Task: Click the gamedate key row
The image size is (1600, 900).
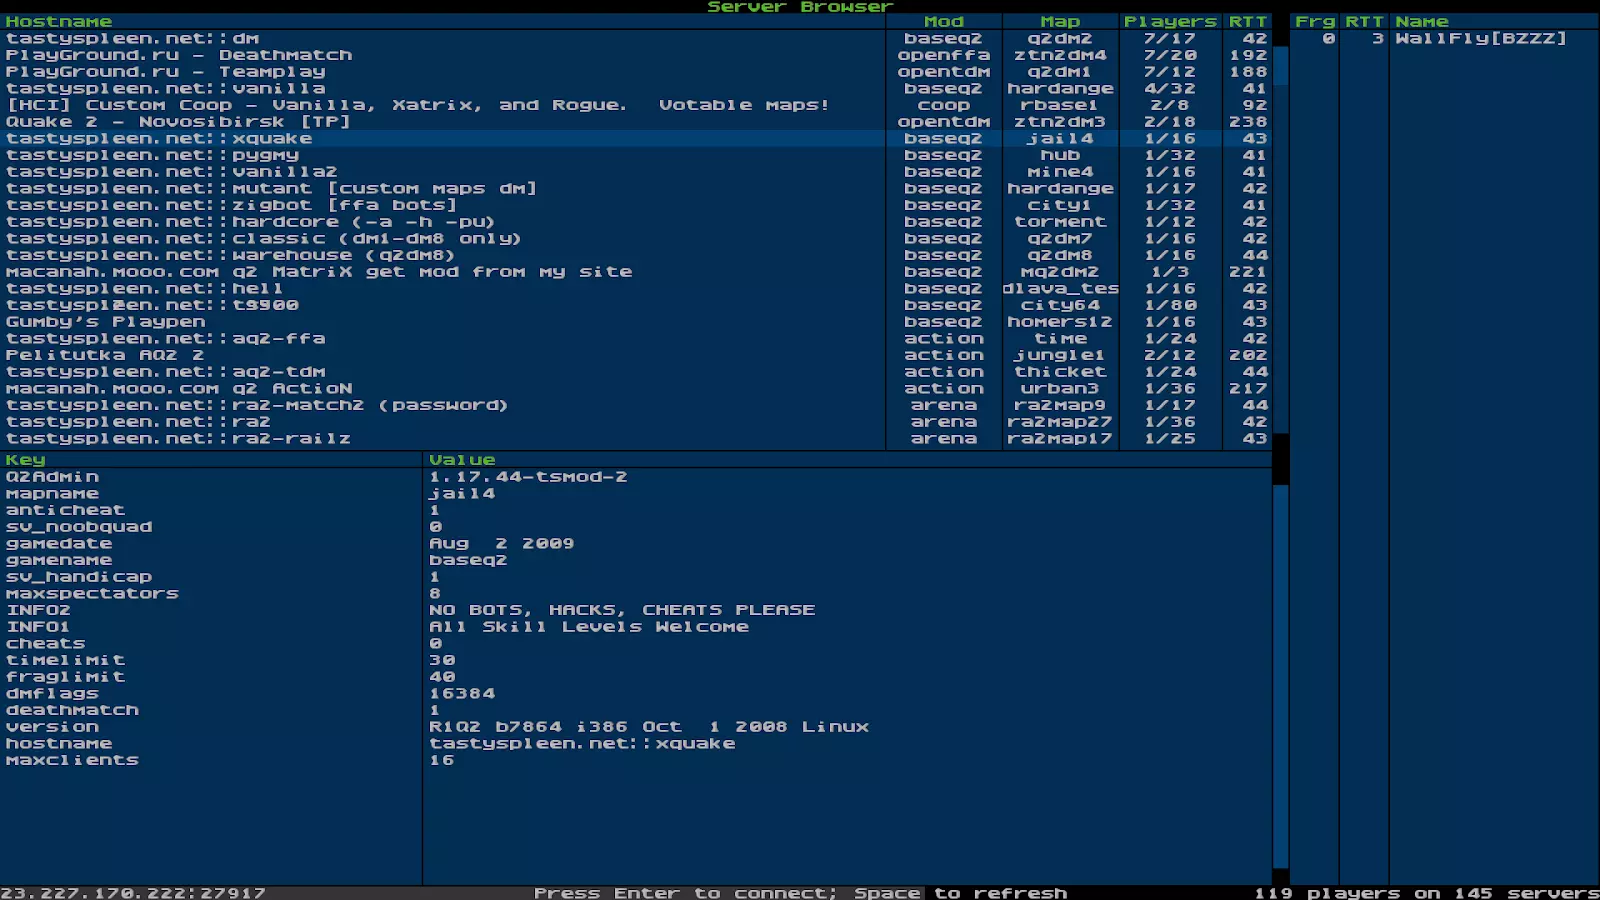Action: pyautogui.click(x=636, y=544)
